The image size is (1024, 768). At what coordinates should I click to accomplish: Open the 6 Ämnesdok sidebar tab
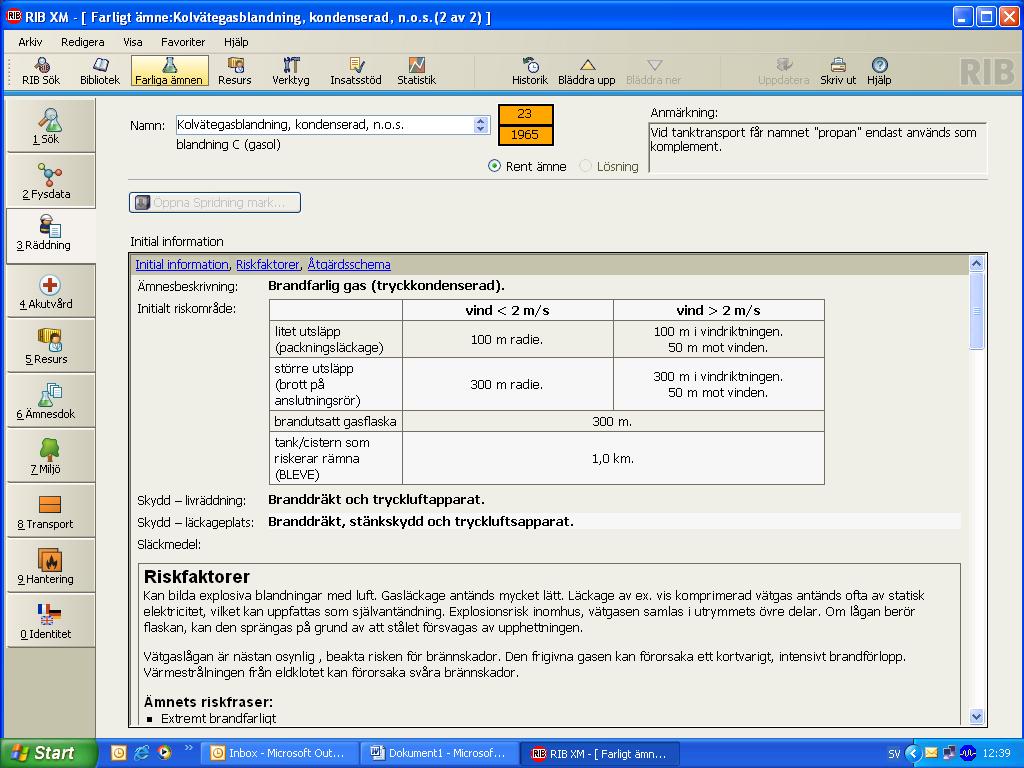[50, 401]
